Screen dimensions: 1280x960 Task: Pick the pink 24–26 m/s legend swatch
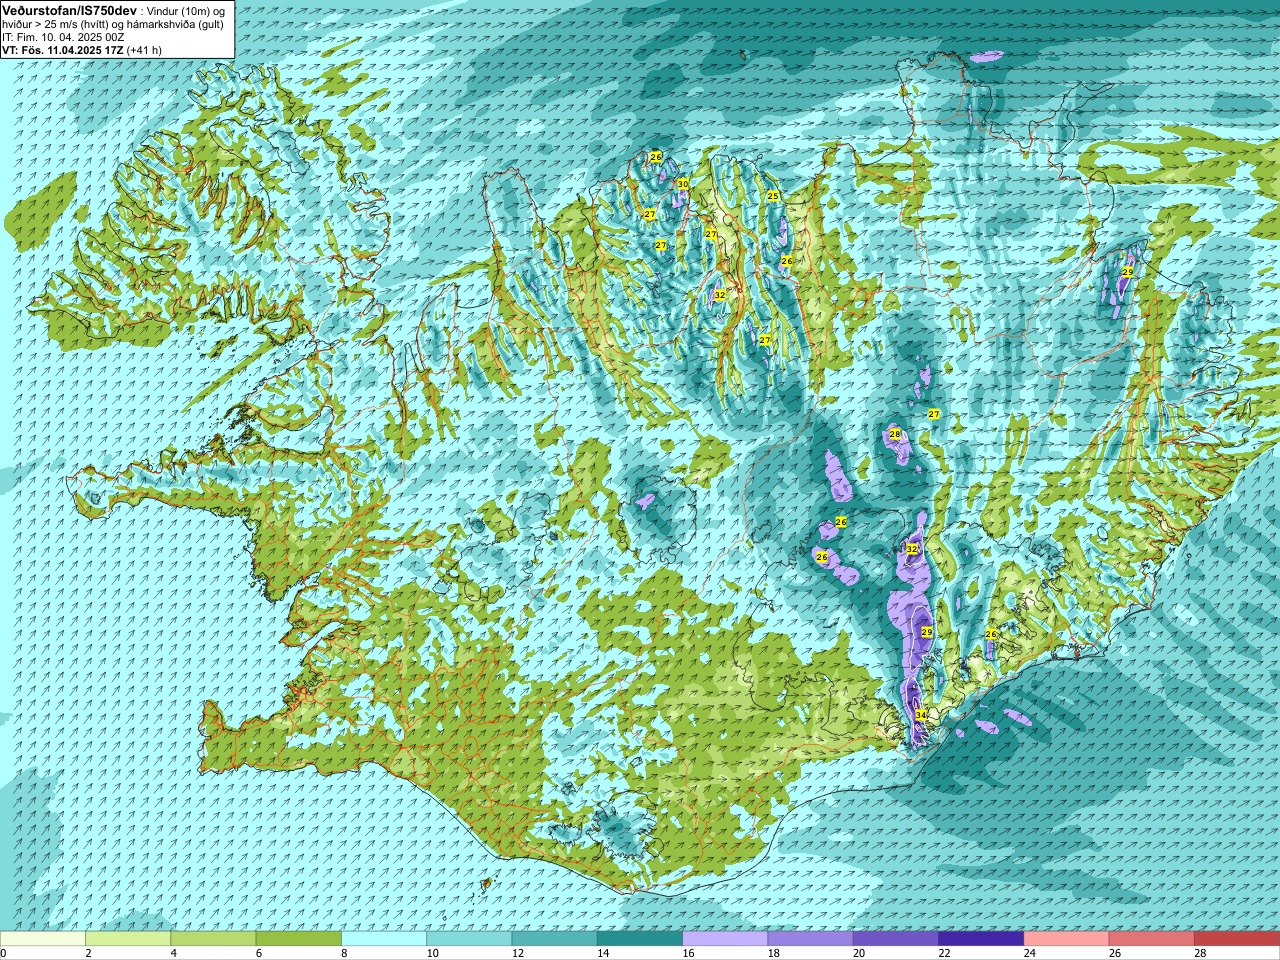pyautogui.click(x=1067, y=939)
